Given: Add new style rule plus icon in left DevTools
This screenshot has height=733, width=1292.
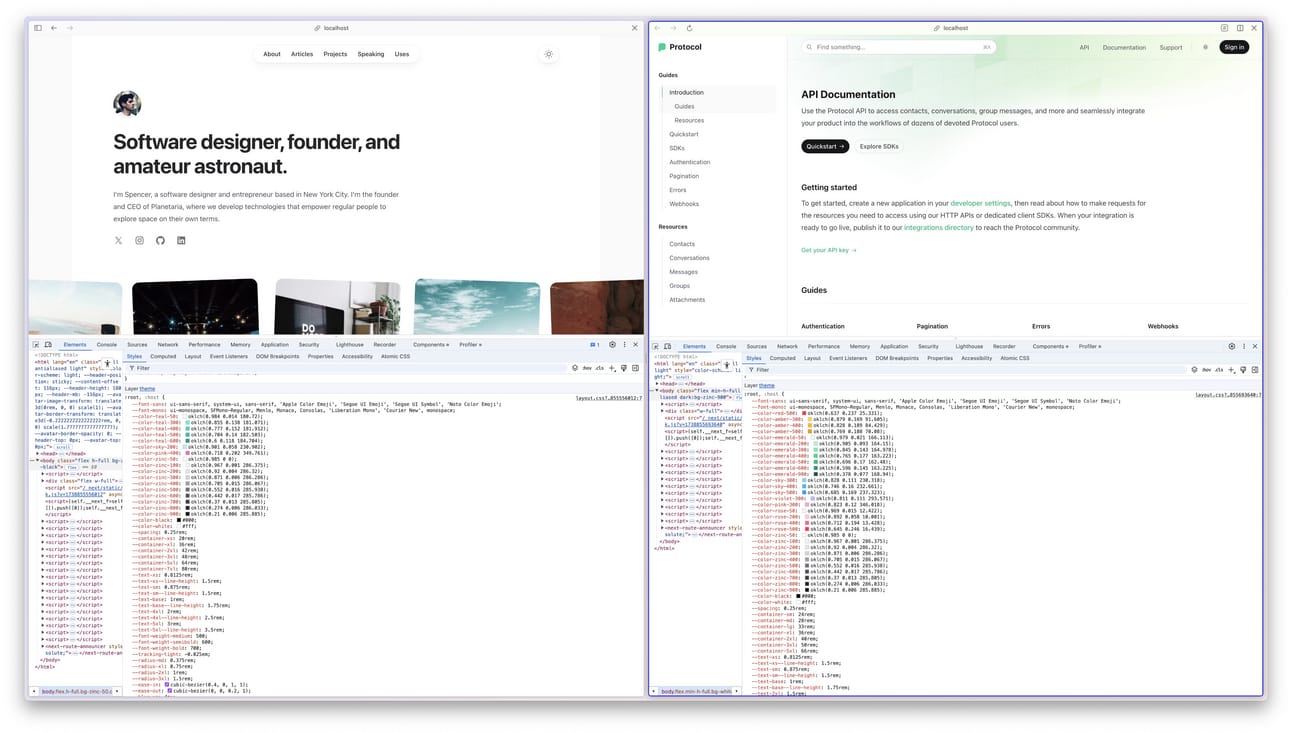Looking at the screenshot, I should point(612,368).
